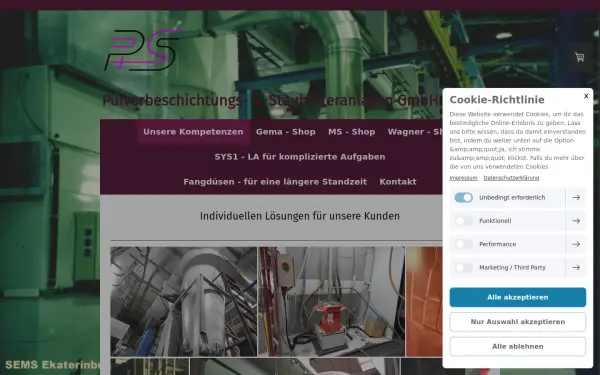Open SYS1 - LA für komplizierte Aufgaben
This screenshot has height=375, width=600.
(300, 157)
